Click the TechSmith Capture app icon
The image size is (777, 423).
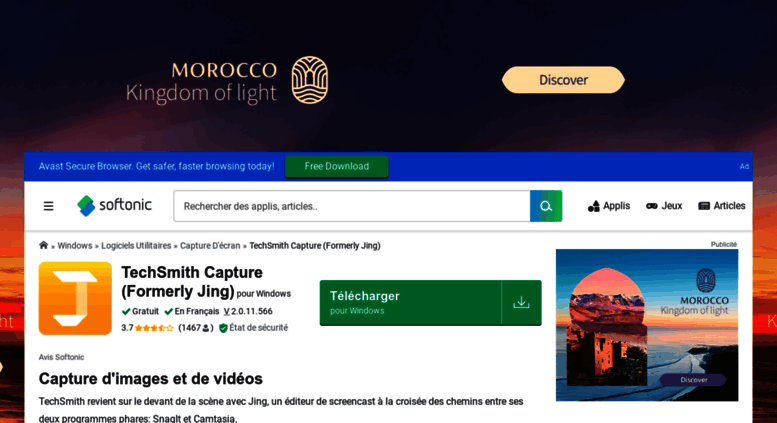[75, 298]
